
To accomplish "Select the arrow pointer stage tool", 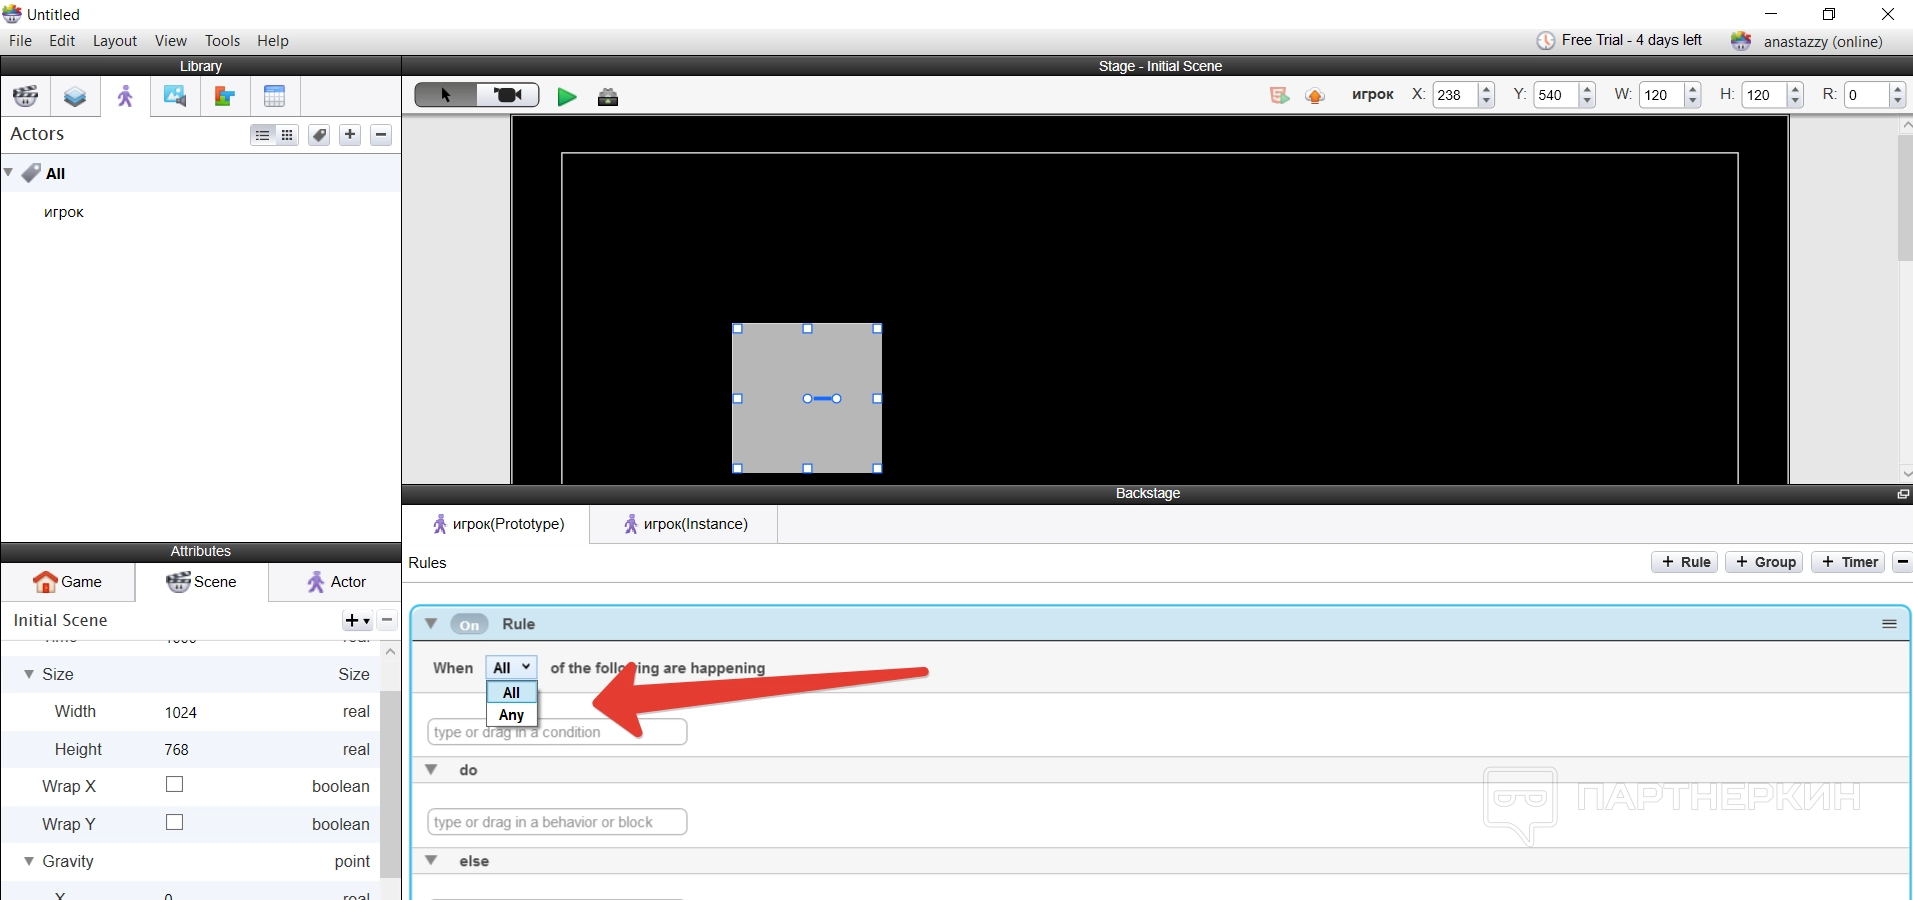I will point(446,95).
